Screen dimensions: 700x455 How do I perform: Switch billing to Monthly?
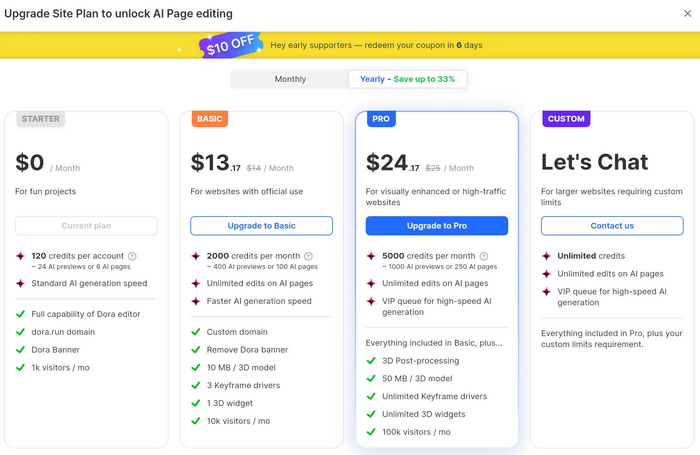(x=290, y=79)
